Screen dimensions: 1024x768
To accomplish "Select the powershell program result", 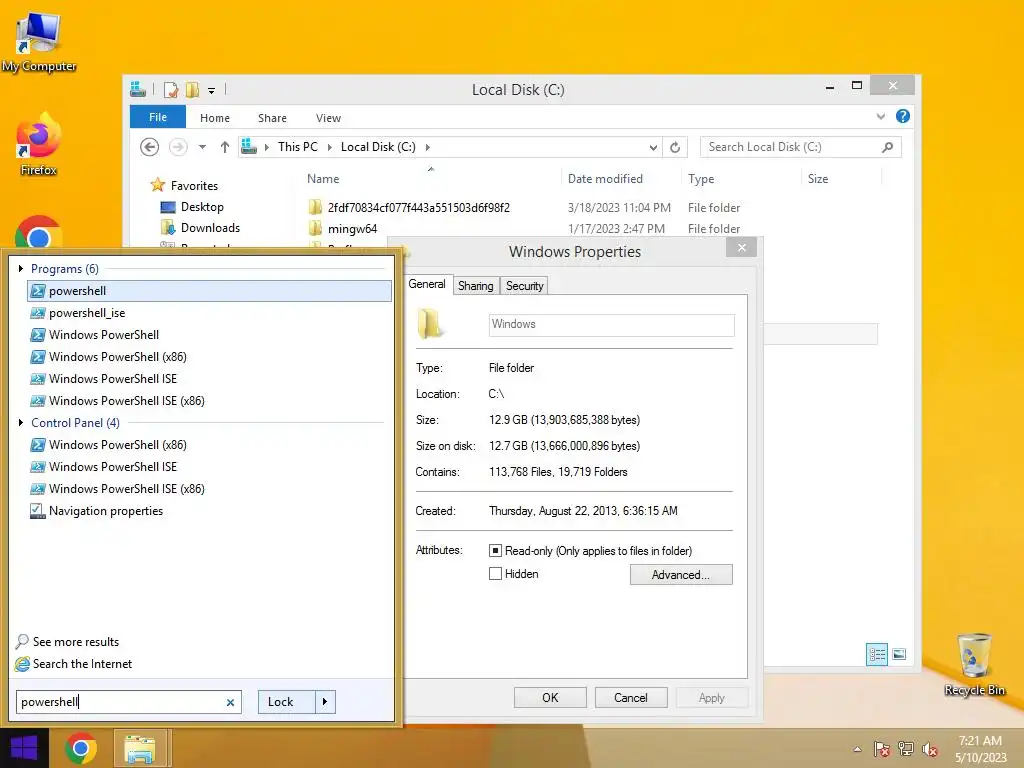I will coord(209,291).
